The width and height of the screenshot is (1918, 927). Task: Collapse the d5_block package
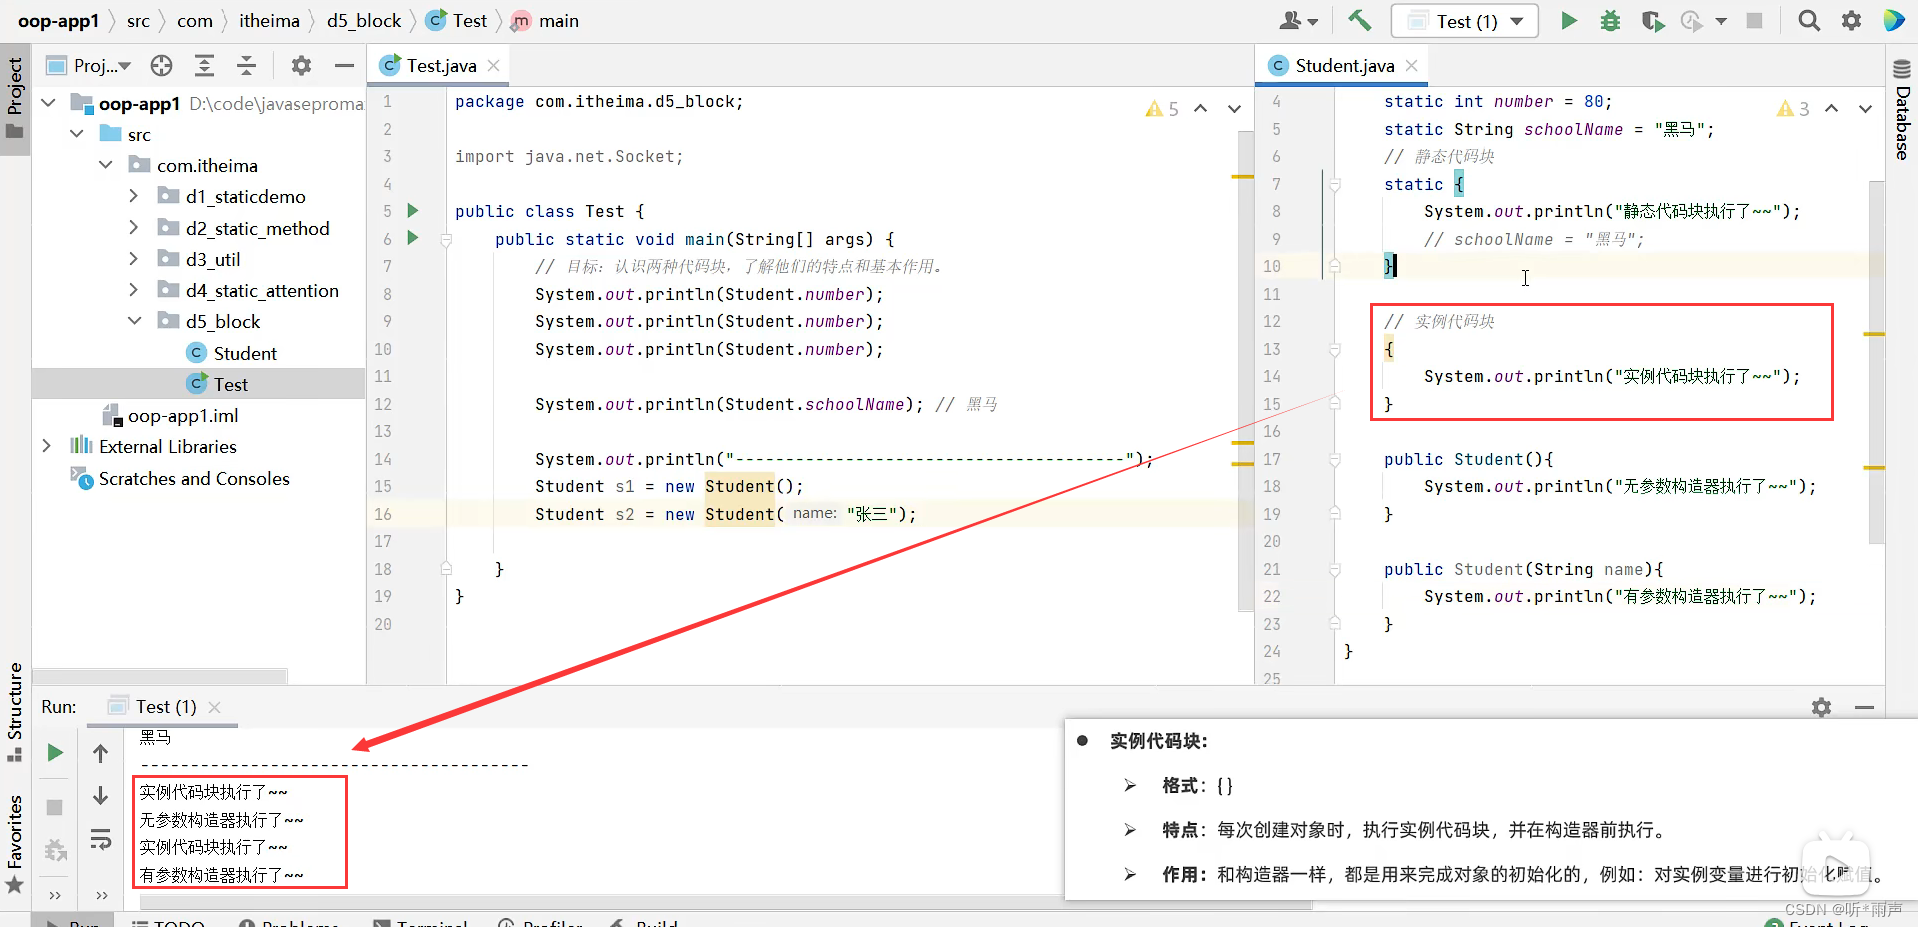click(134, 321)
